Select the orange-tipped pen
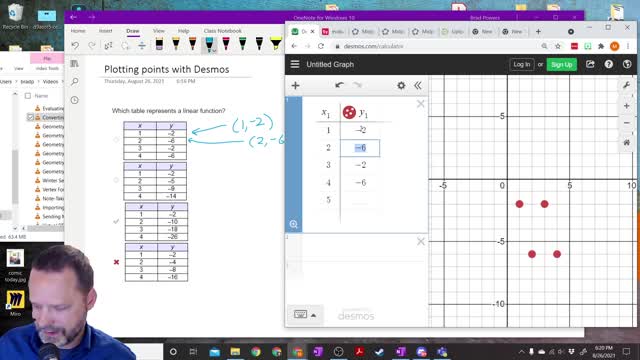The height and width of the screenshot is (360, 640). tap(193, 44)
